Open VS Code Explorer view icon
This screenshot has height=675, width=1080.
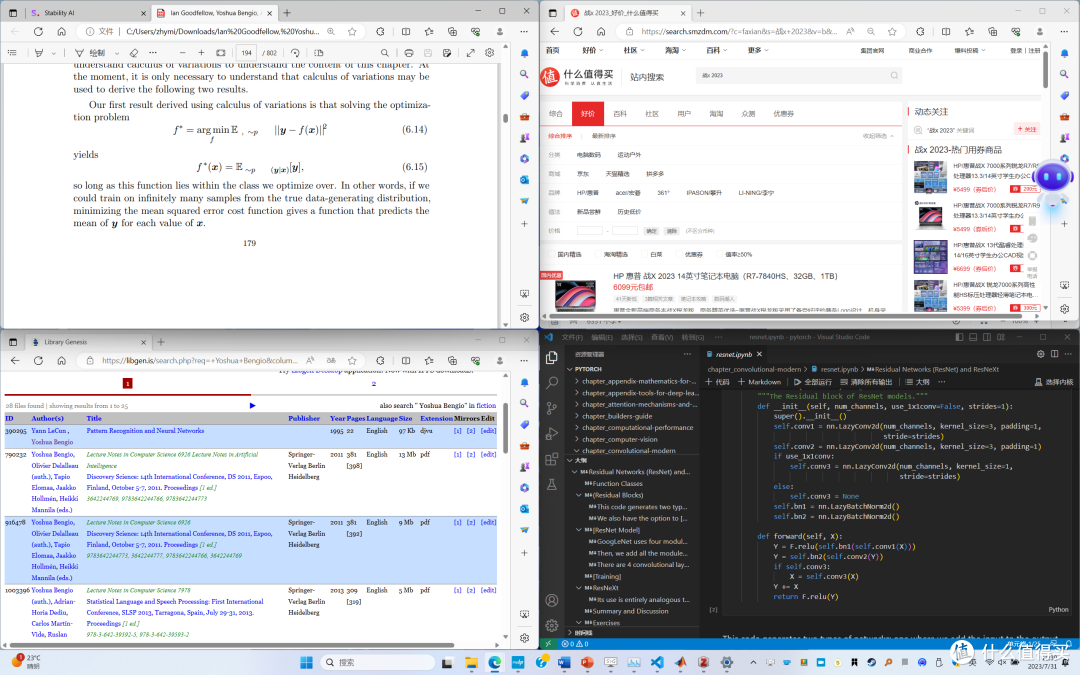tap(552, 357)
